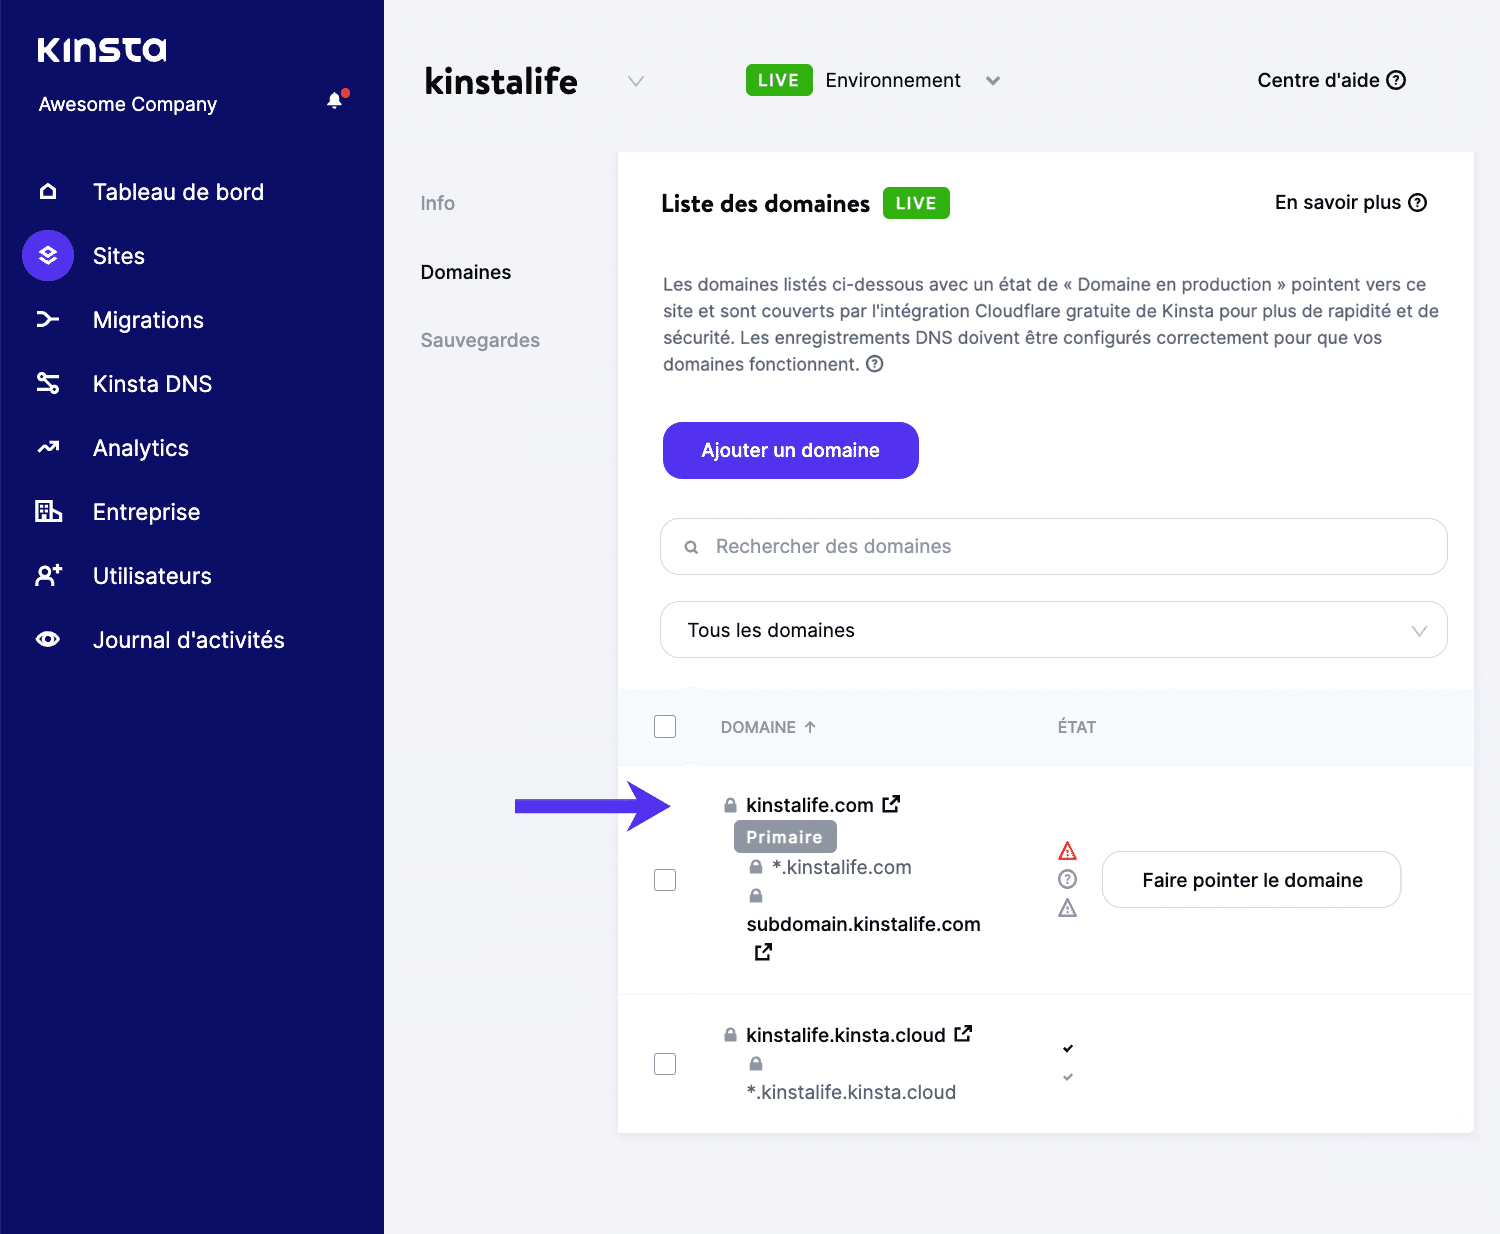This screenshot has width=1500, height=1234.
Task: Click the Centre d'aide help icon
Action: [1397, 80]
